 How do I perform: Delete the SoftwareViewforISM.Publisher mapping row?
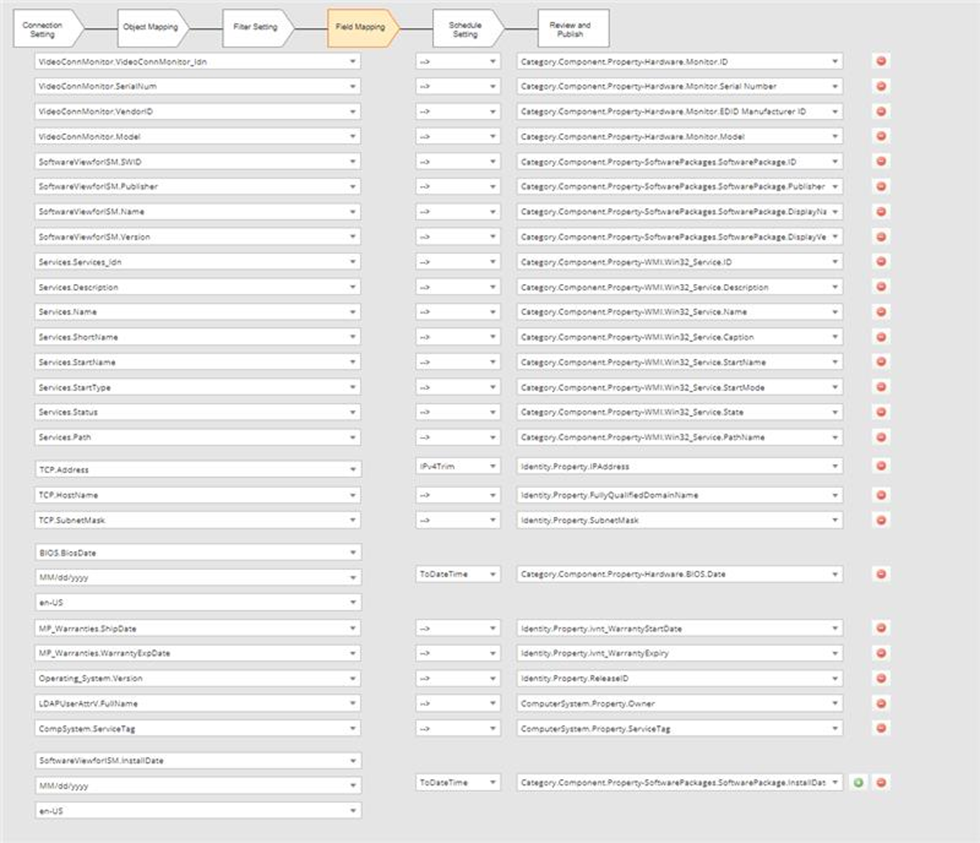pos(881,186)
